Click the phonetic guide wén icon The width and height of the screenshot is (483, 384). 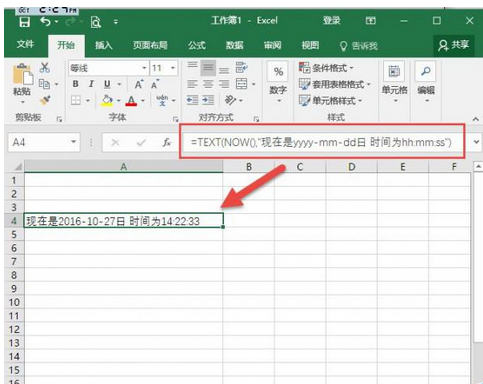[x=162, y=100]
